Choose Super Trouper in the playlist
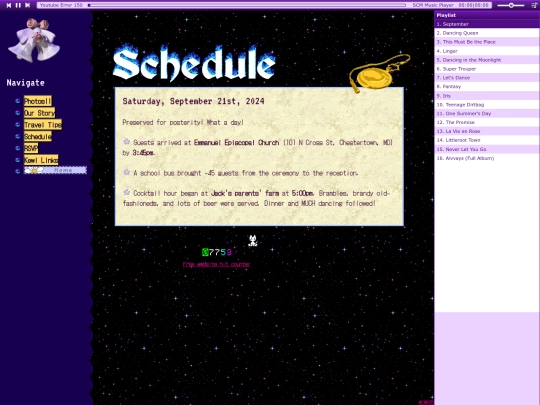 point(487,69)
